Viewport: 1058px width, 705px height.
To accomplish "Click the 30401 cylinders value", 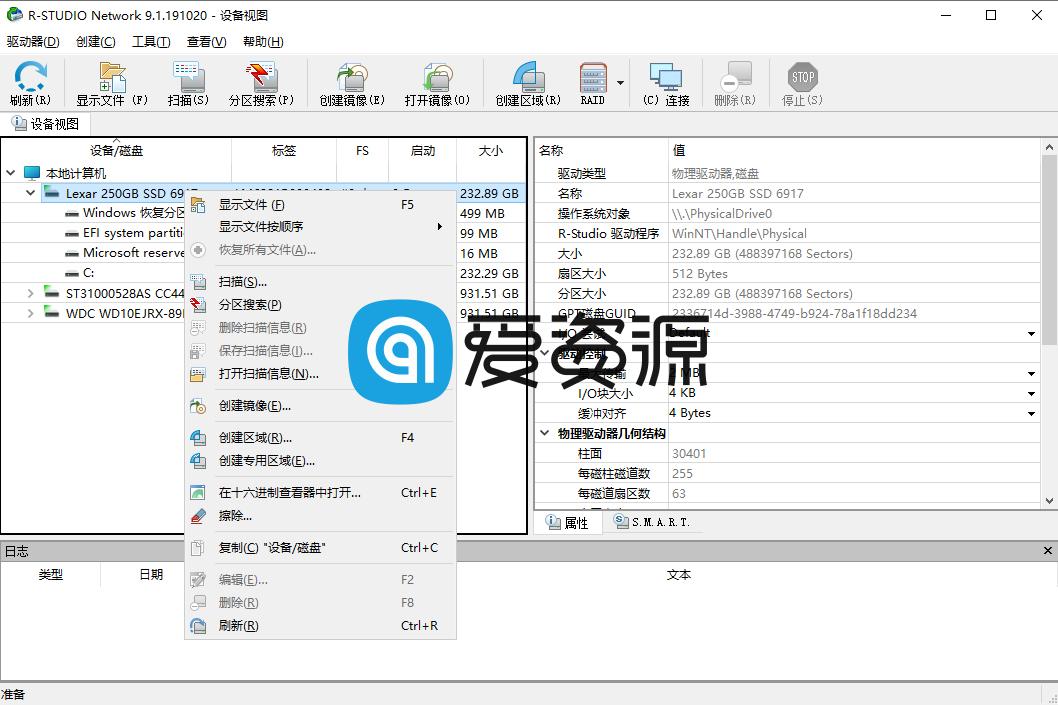I will click(689, 453).
